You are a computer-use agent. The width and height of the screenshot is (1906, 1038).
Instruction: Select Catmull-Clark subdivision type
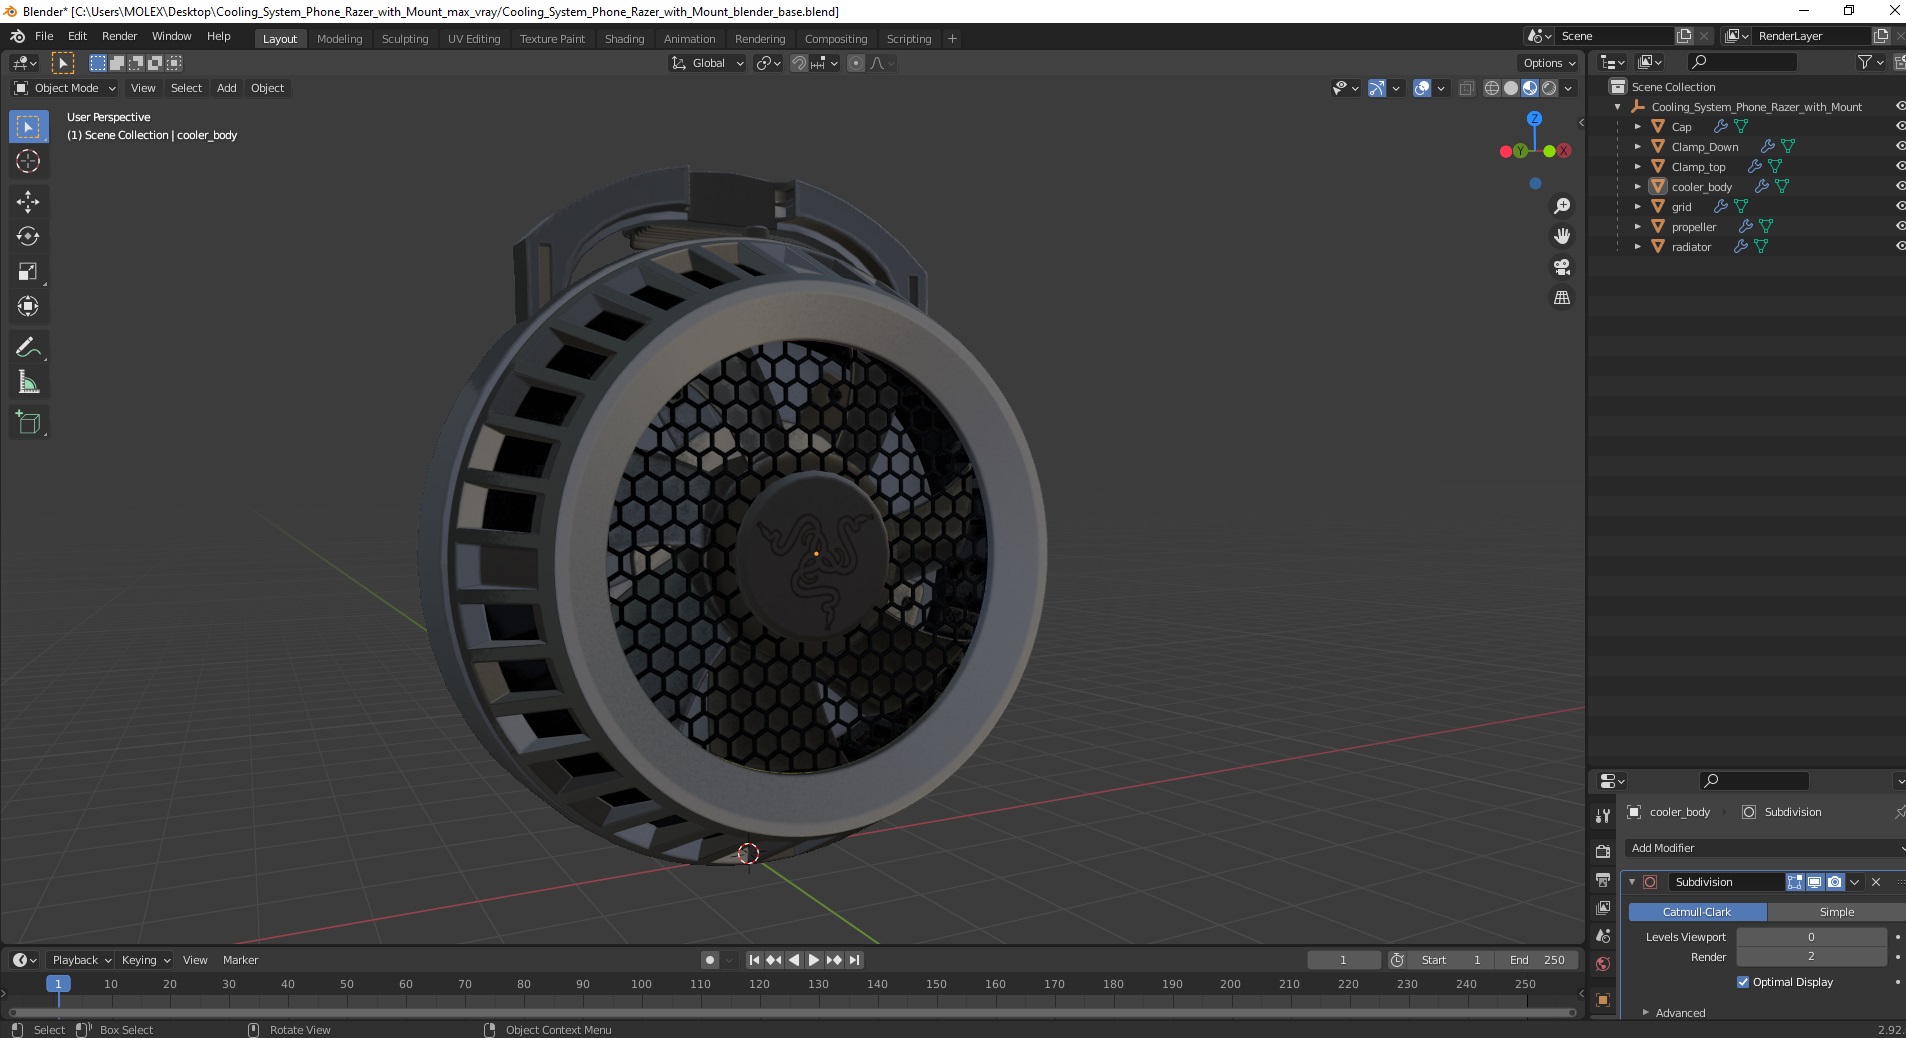pos(1697,912)
